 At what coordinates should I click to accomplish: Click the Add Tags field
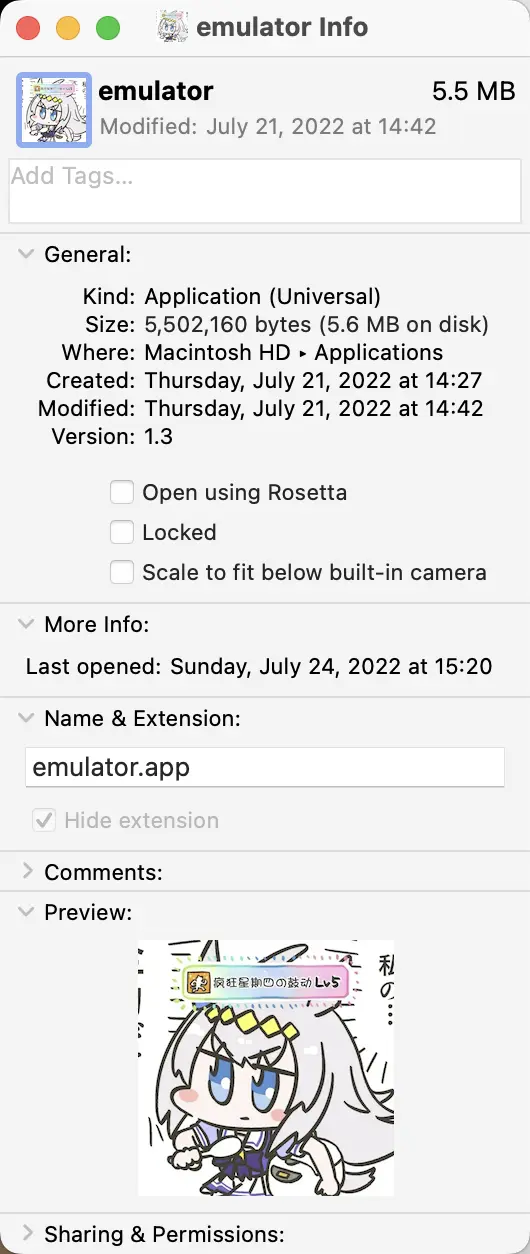[x=265, y=190]
